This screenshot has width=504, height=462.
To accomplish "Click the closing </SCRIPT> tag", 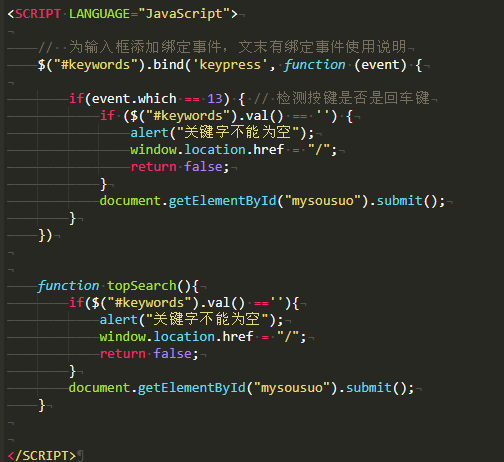I will [x=42, y=456].
